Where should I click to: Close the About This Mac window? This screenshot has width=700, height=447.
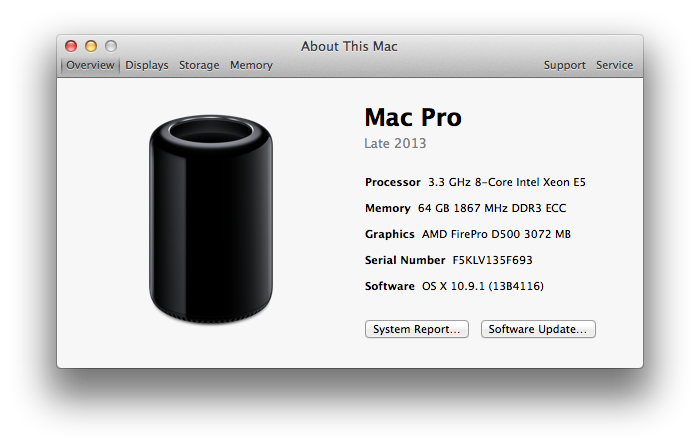[71, 46]
